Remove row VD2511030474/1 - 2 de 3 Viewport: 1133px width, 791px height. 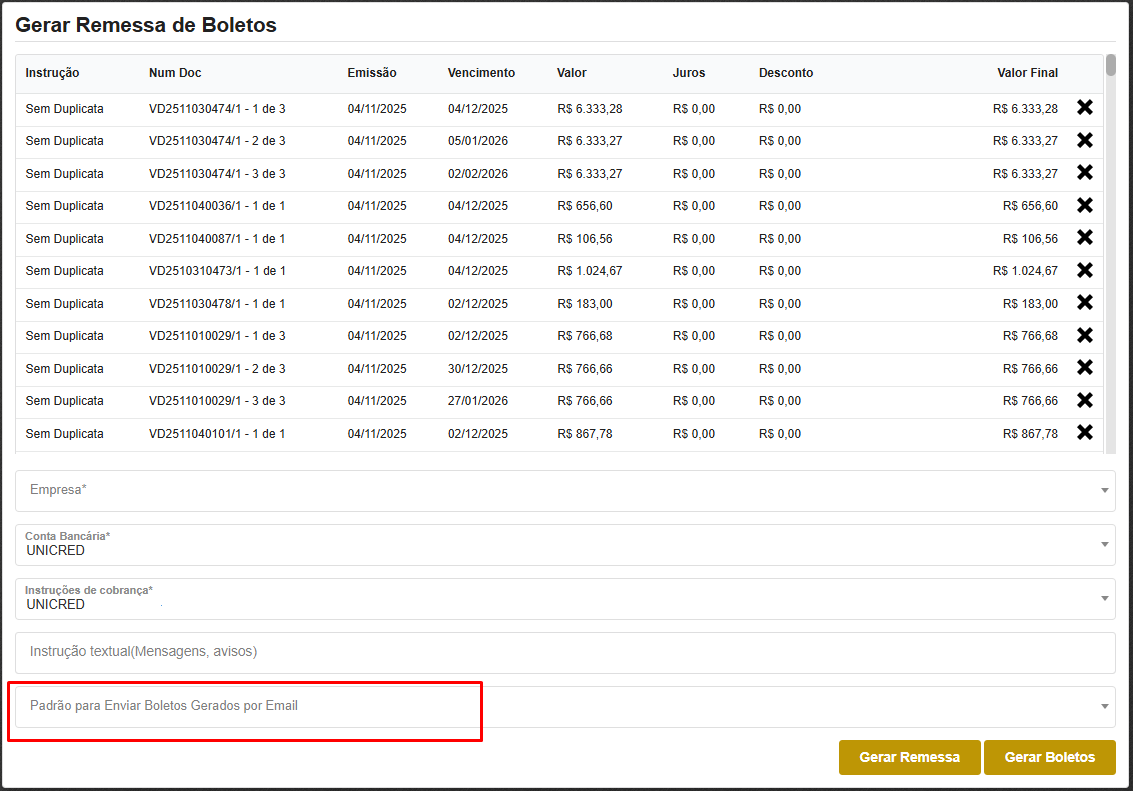(1084, 141)
